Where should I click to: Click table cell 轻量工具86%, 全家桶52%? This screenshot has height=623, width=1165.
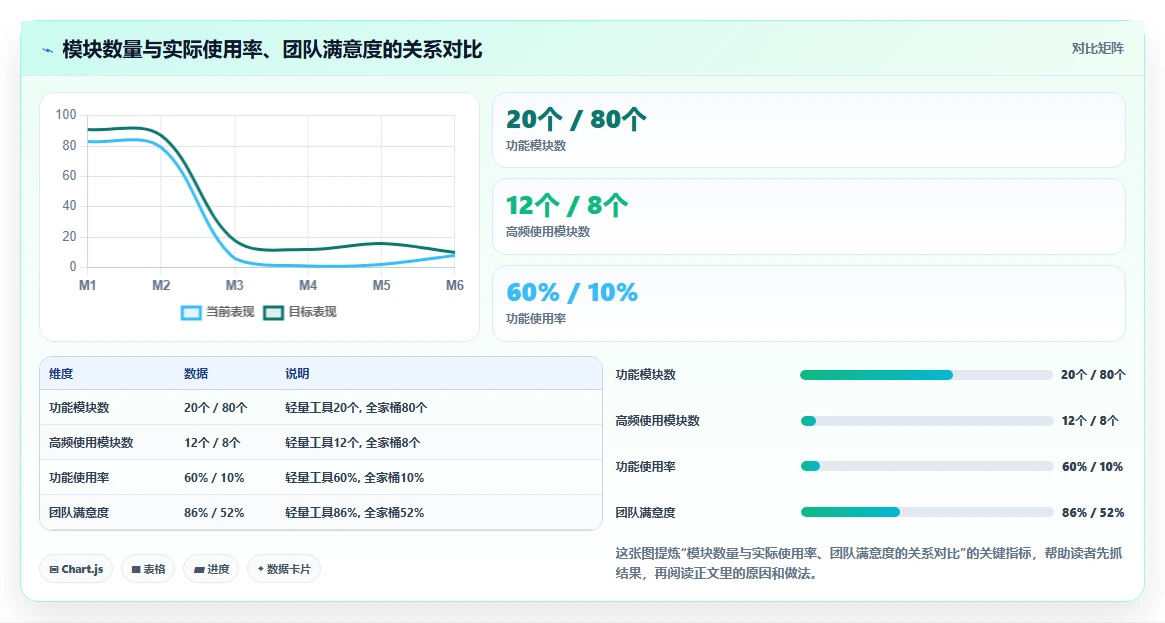[354, 512]
